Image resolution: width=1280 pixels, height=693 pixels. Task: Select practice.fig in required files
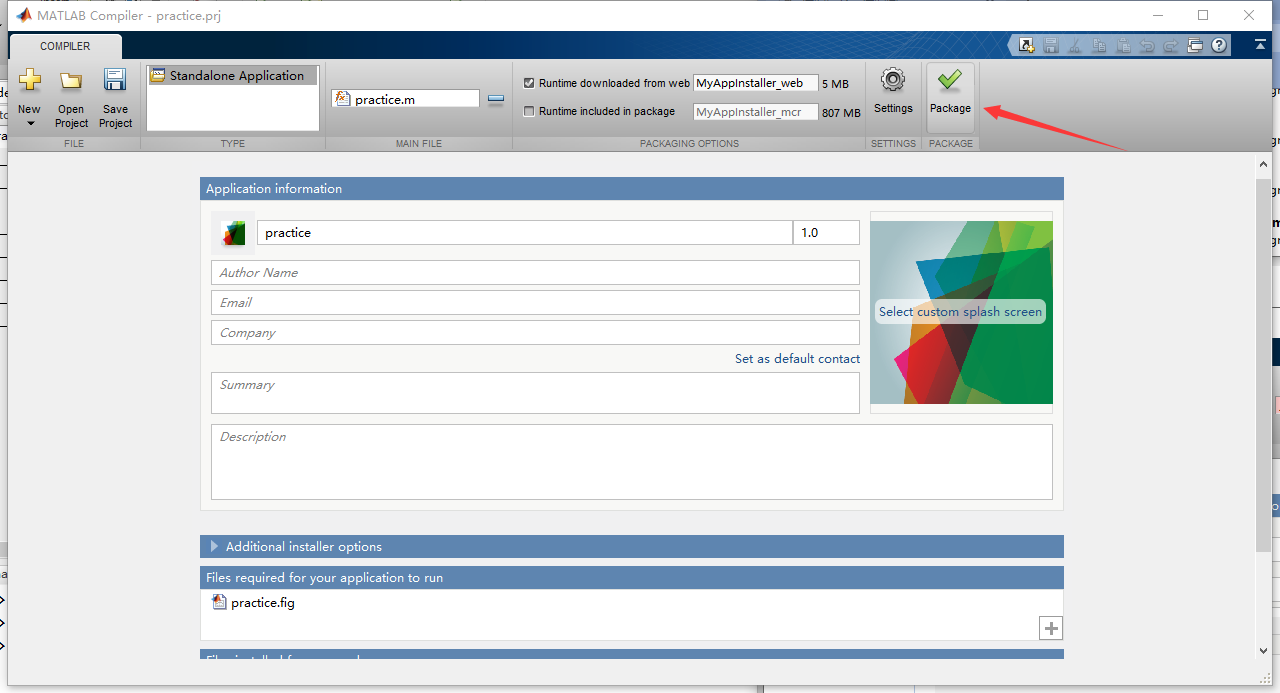tap(254, 603)
